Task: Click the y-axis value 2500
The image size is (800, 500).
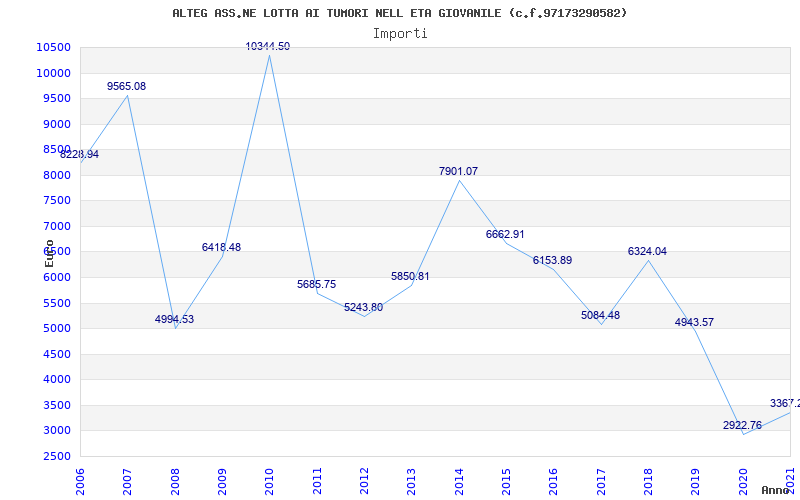Action: tap(56, 456)
